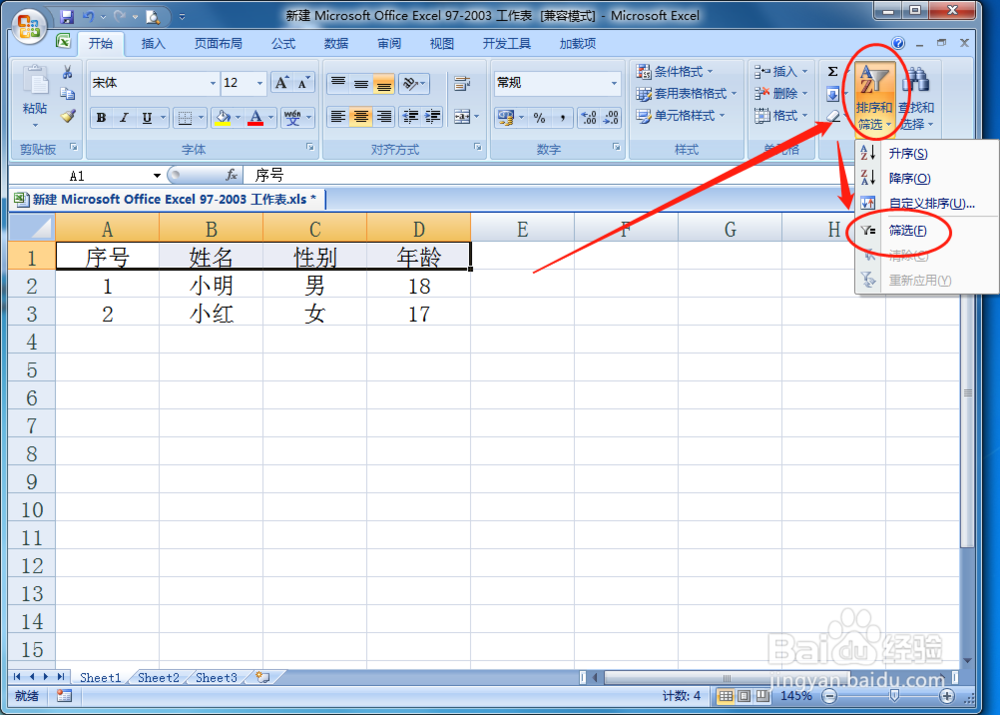
Task: Toggle wrap text
Action: click(x=462, y=83)
